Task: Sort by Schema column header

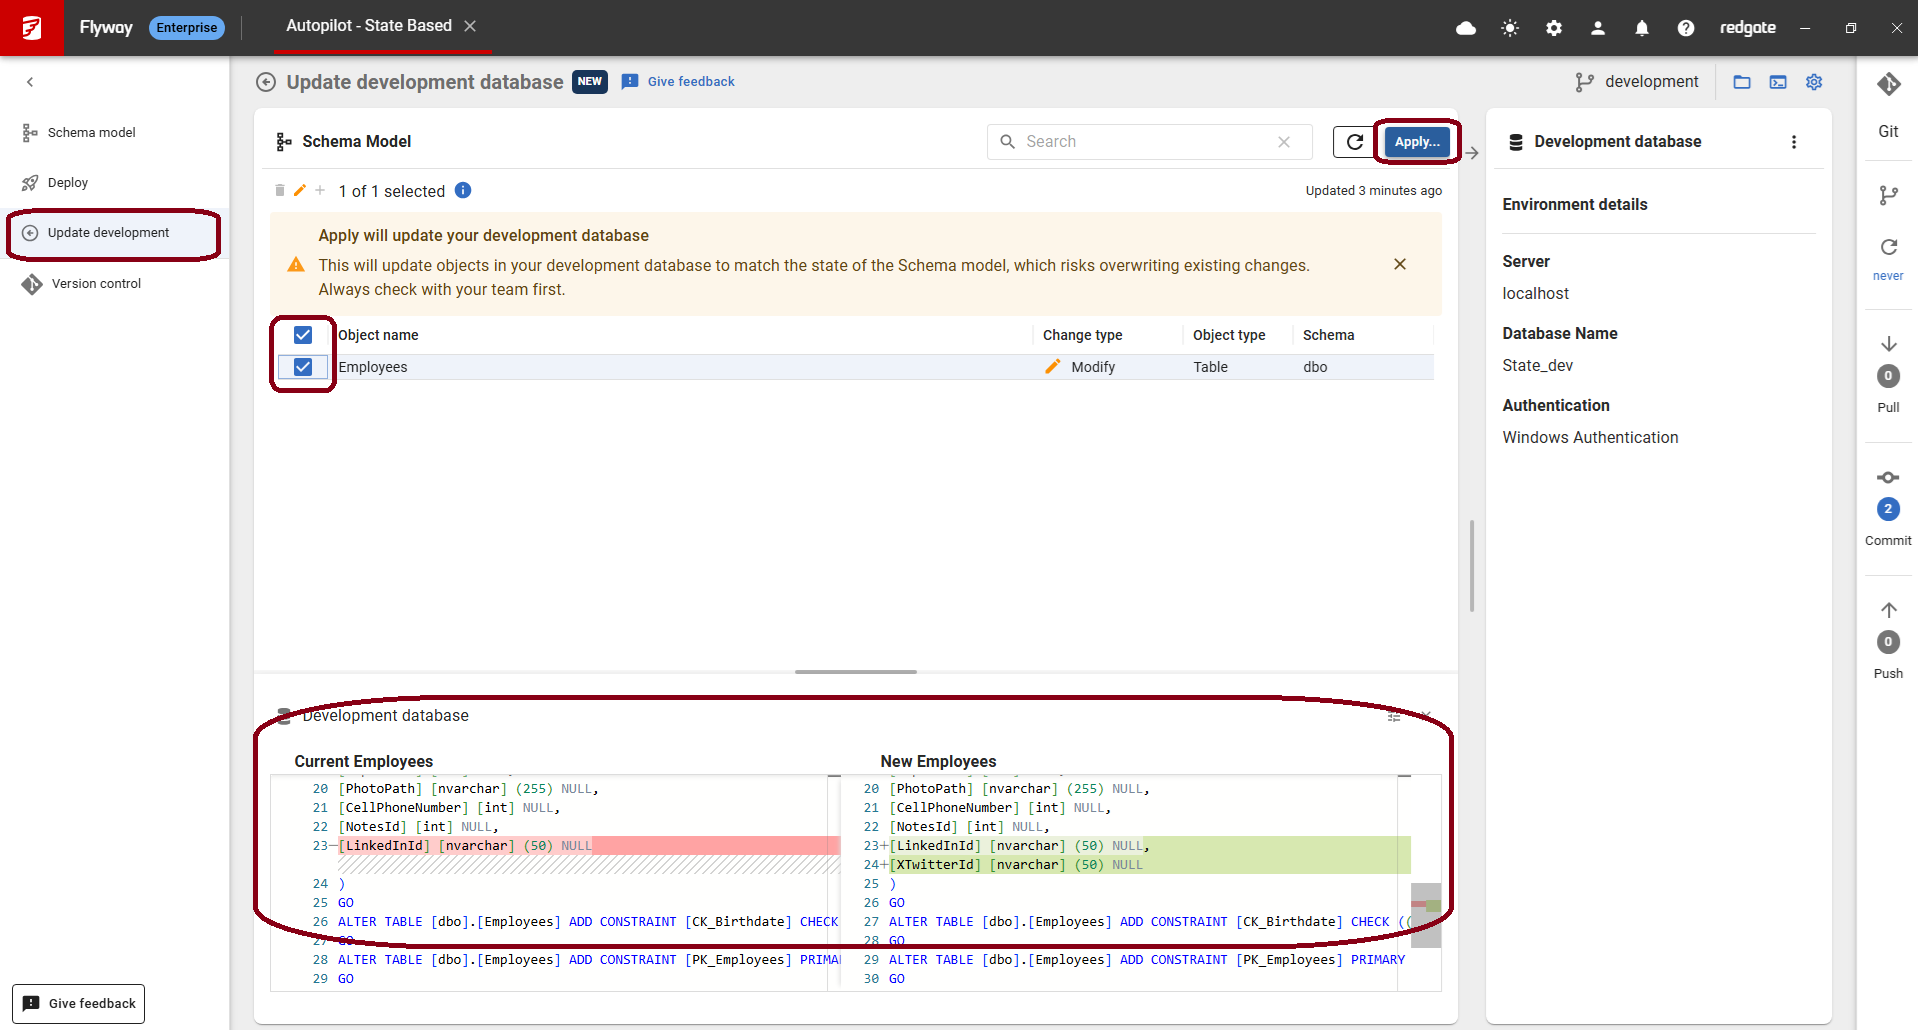Action: [1328, 335]
